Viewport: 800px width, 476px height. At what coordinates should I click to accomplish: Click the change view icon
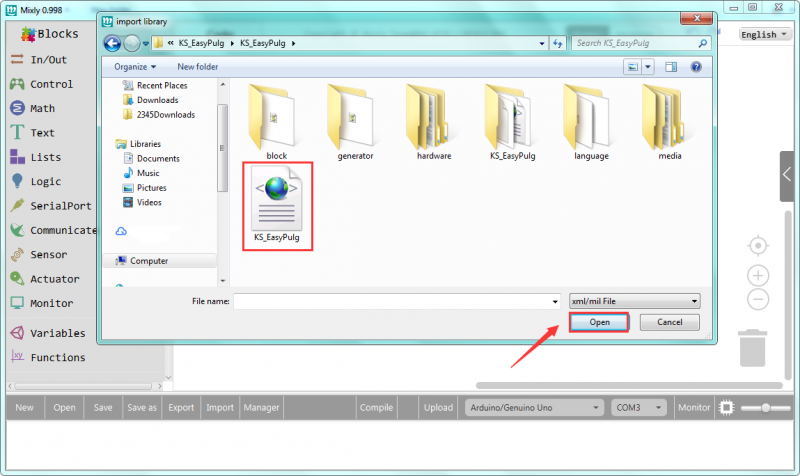(633, 67)
